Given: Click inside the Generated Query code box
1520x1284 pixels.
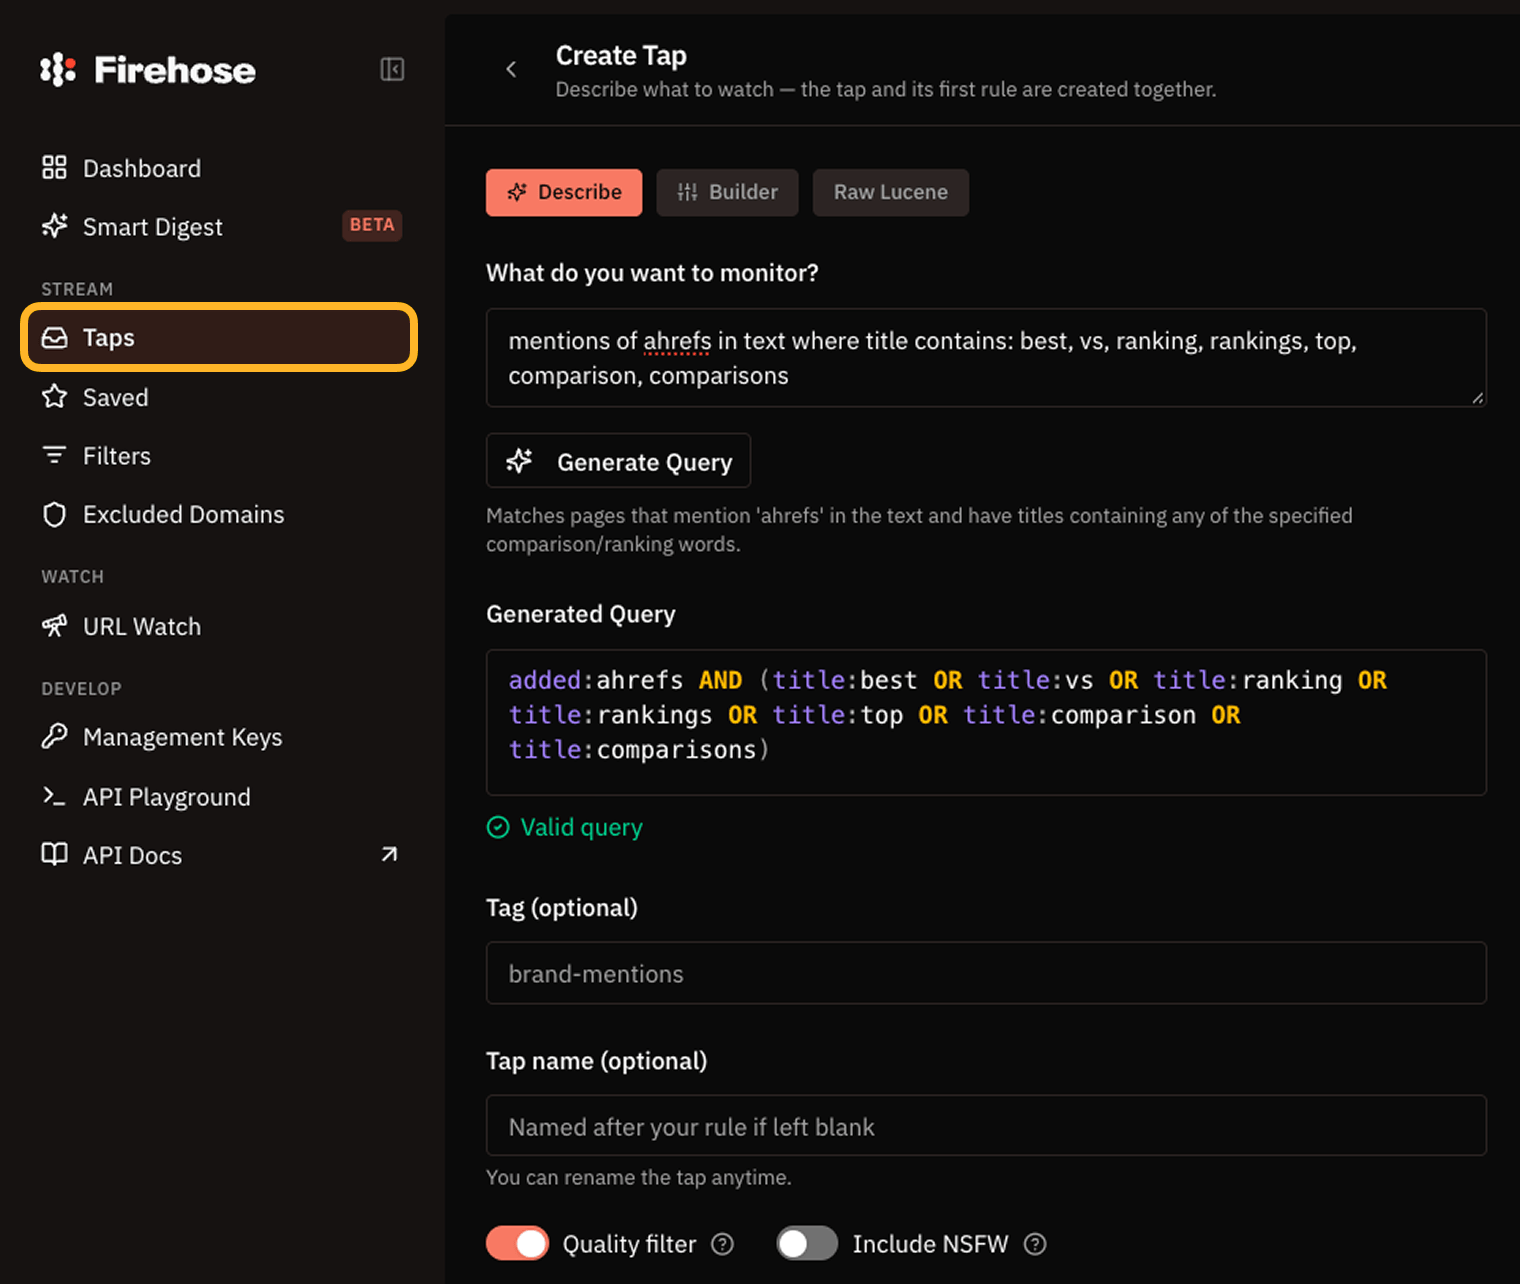Looking at the screenshot, I should pos(986,722).
